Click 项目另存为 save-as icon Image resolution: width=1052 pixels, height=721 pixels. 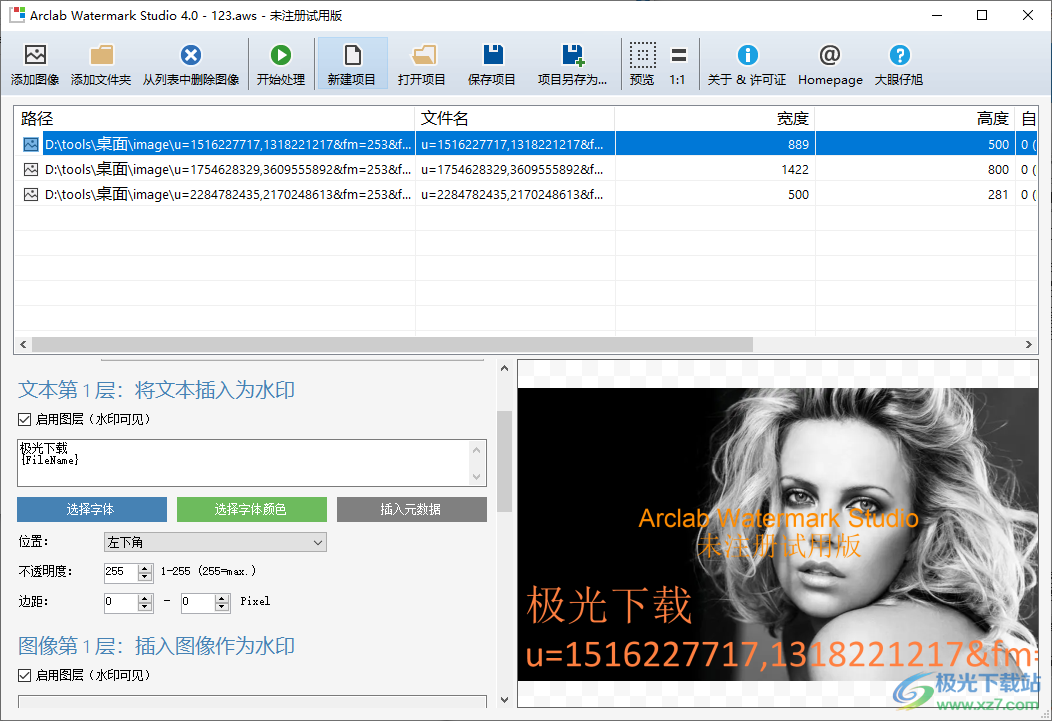pyautogui.click(x=572, y=55)
